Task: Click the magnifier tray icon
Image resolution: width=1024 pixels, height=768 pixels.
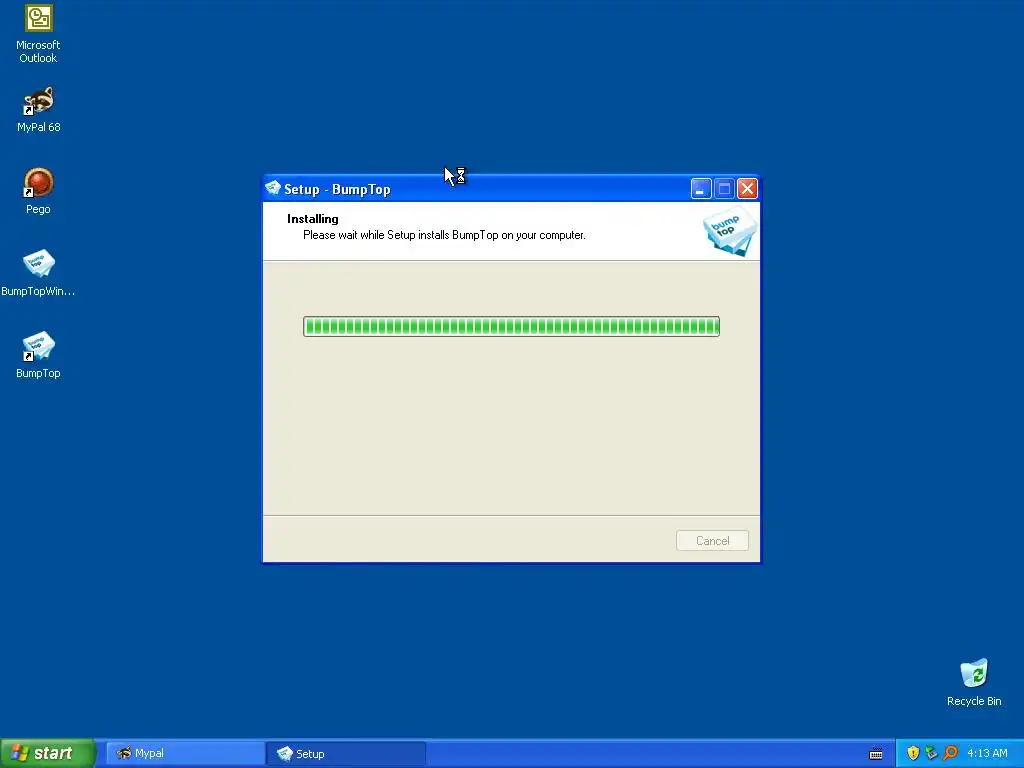Action: tap(950, 754)
